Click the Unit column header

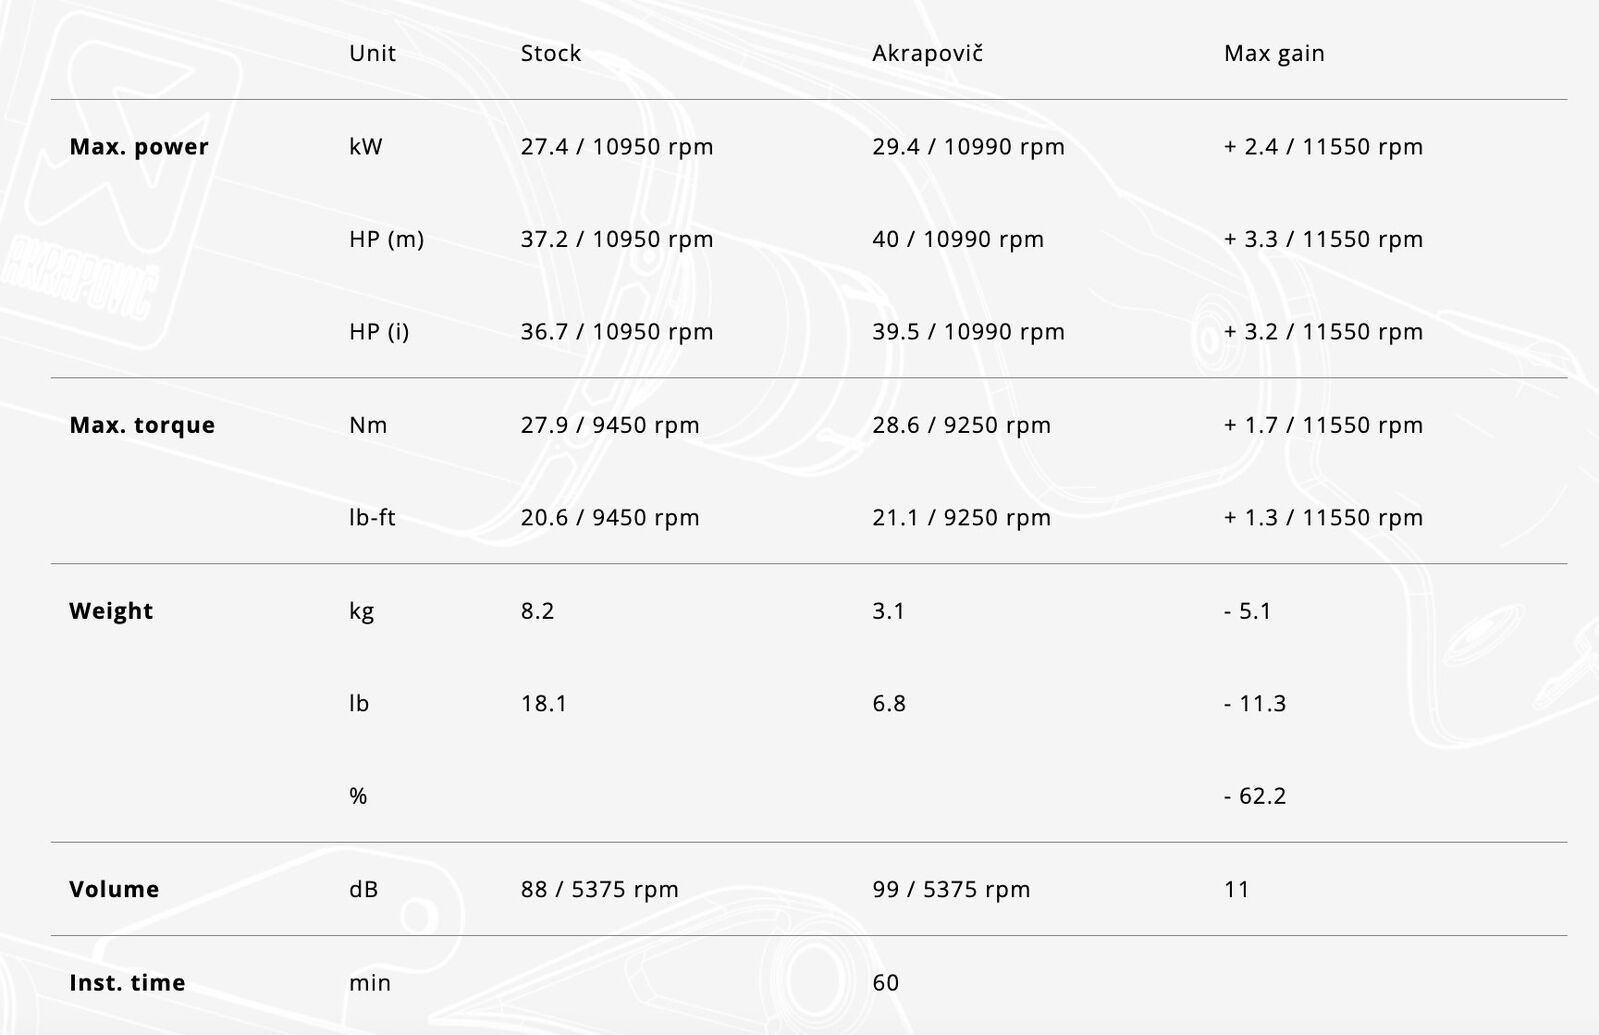[372, 53]
